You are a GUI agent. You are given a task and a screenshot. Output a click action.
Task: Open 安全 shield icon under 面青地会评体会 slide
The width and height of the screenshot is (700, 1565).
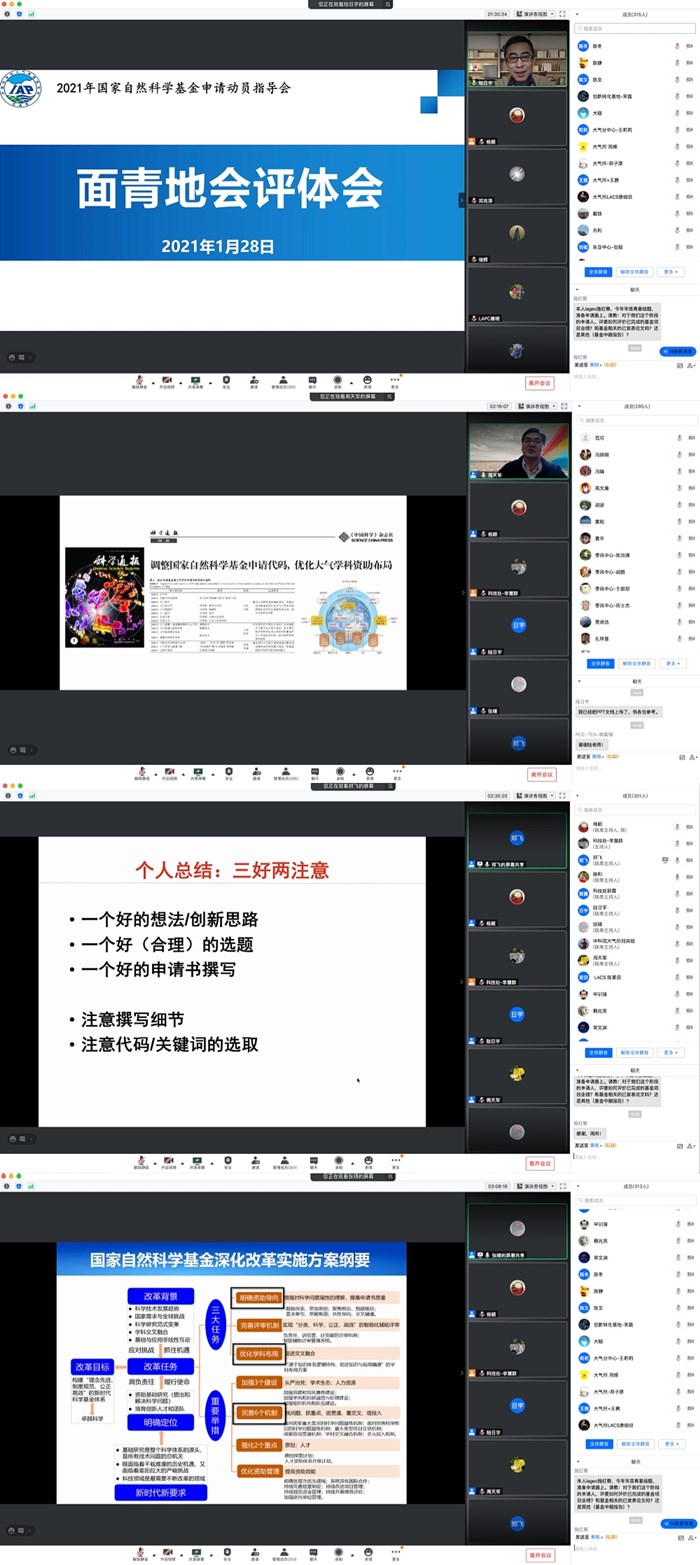(227, 379)
